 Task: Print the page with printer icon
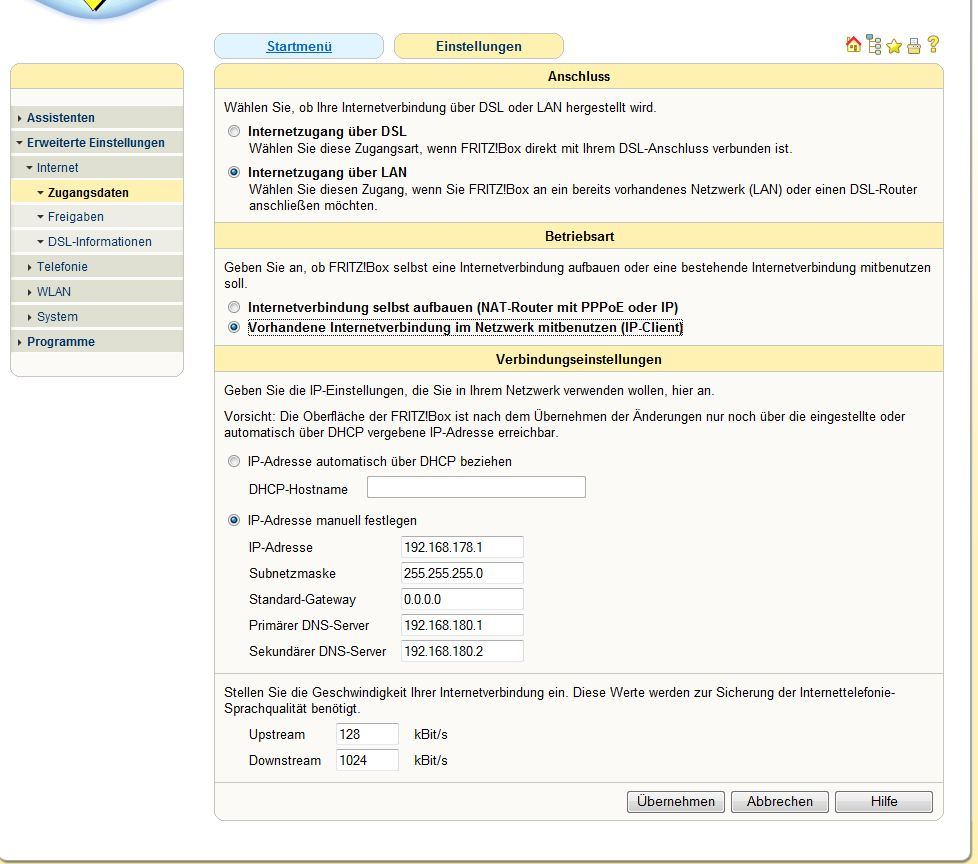tap(914, 46)
